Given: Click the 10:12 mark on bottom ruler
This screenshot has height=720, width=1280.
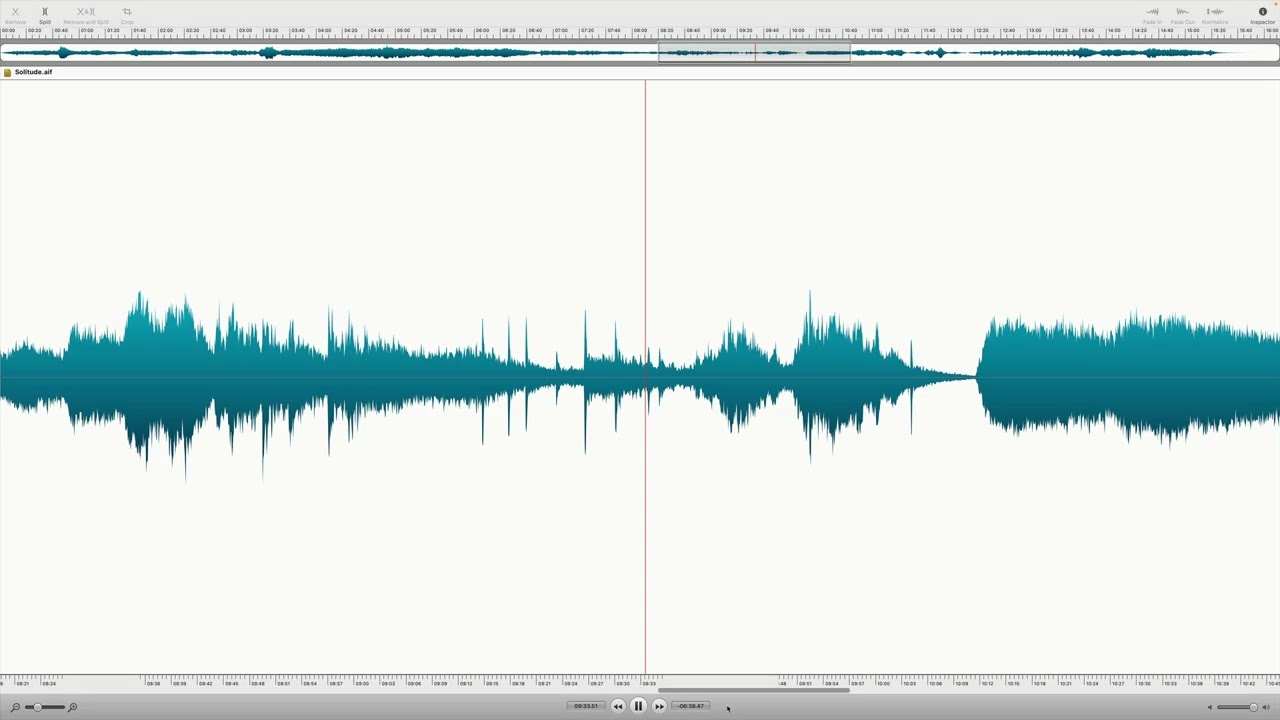Looking at the screenshot, I should 987,683.
